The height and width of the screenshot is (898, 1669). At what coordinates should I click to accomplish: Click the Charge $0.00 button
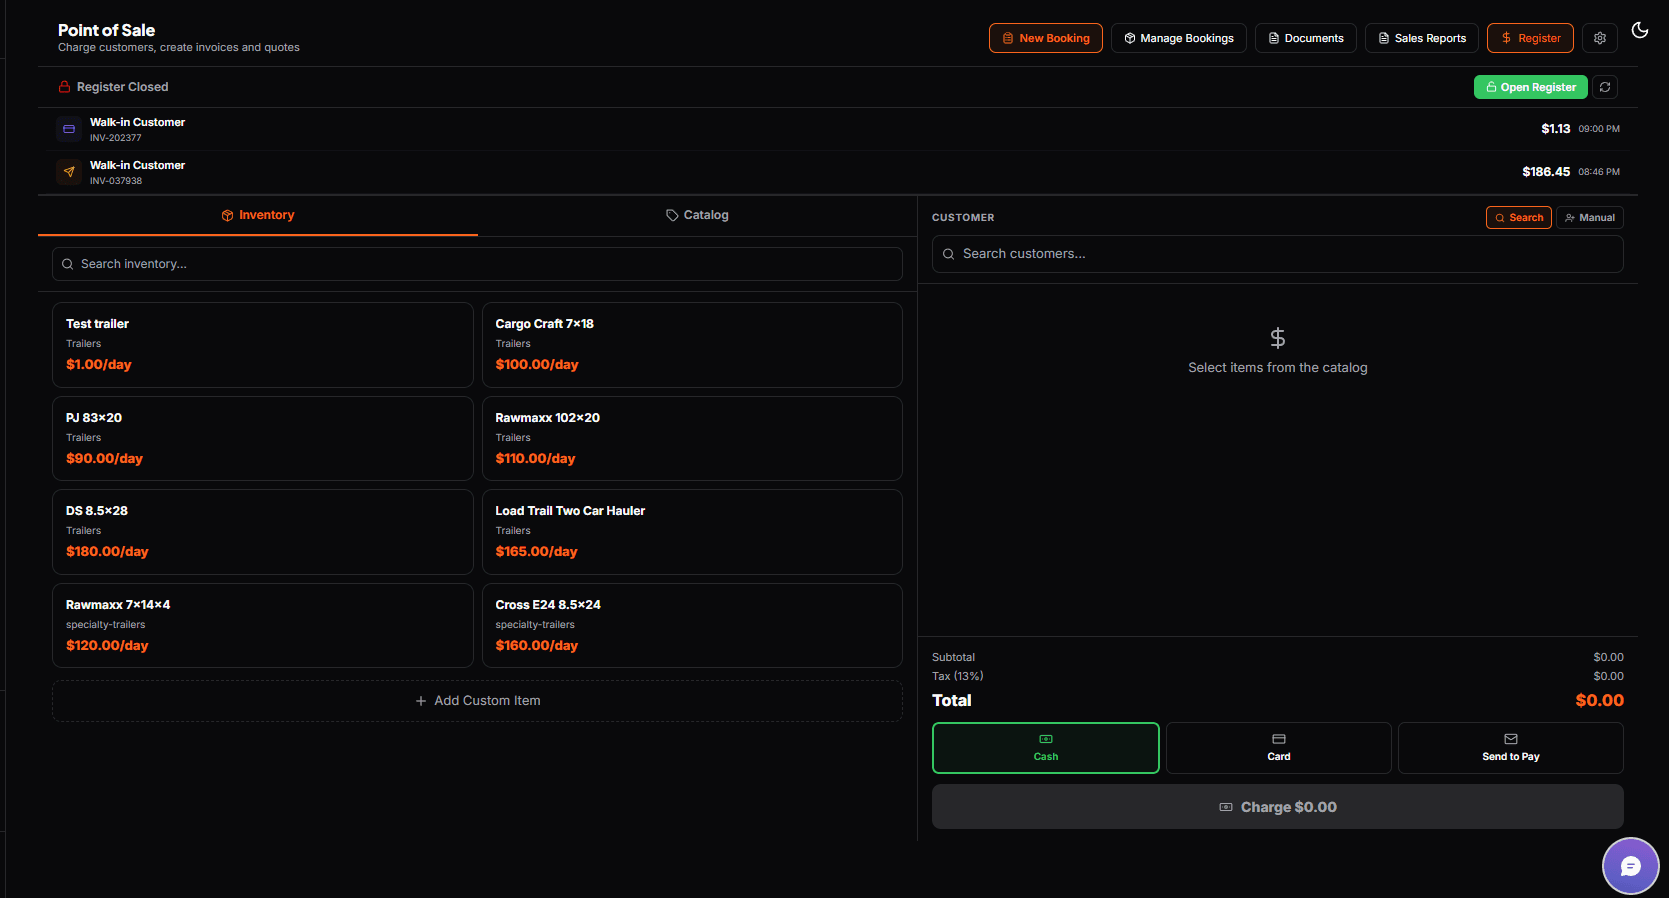pos(1277,807)
